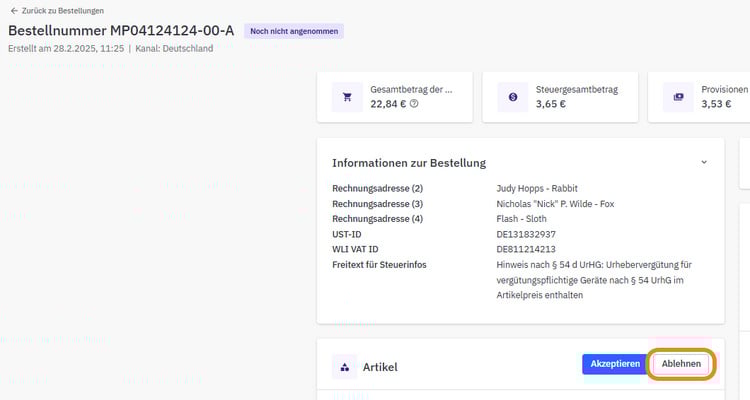Click the Artikel section shapes icon

344,367
